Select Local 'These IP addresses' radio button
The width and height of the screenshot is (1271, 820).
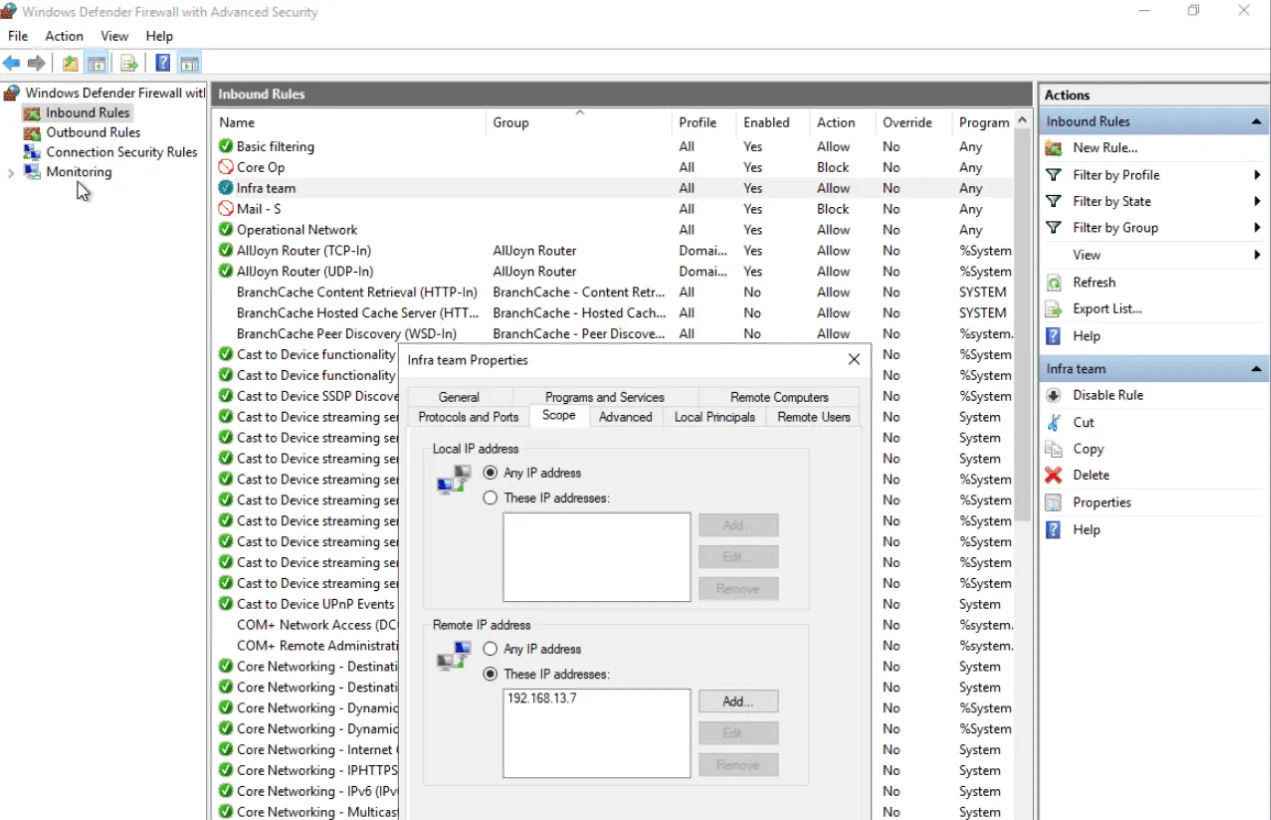coord(490,497)
